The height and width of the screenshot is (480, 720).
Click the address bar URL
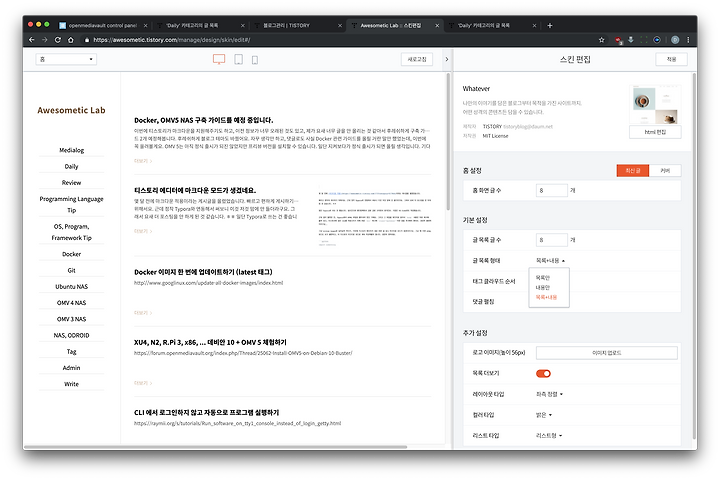pyautogui.click(x=172, y=40)
